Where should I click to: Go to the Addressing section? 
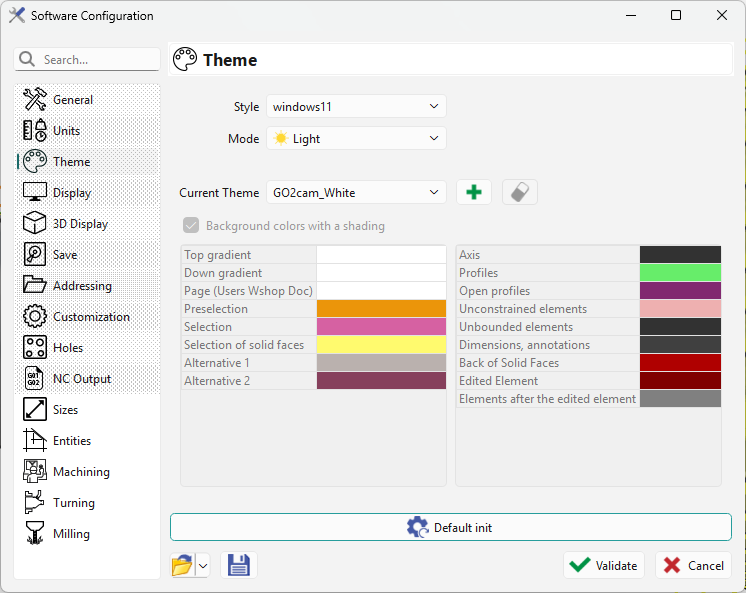[x=82, y=286]
